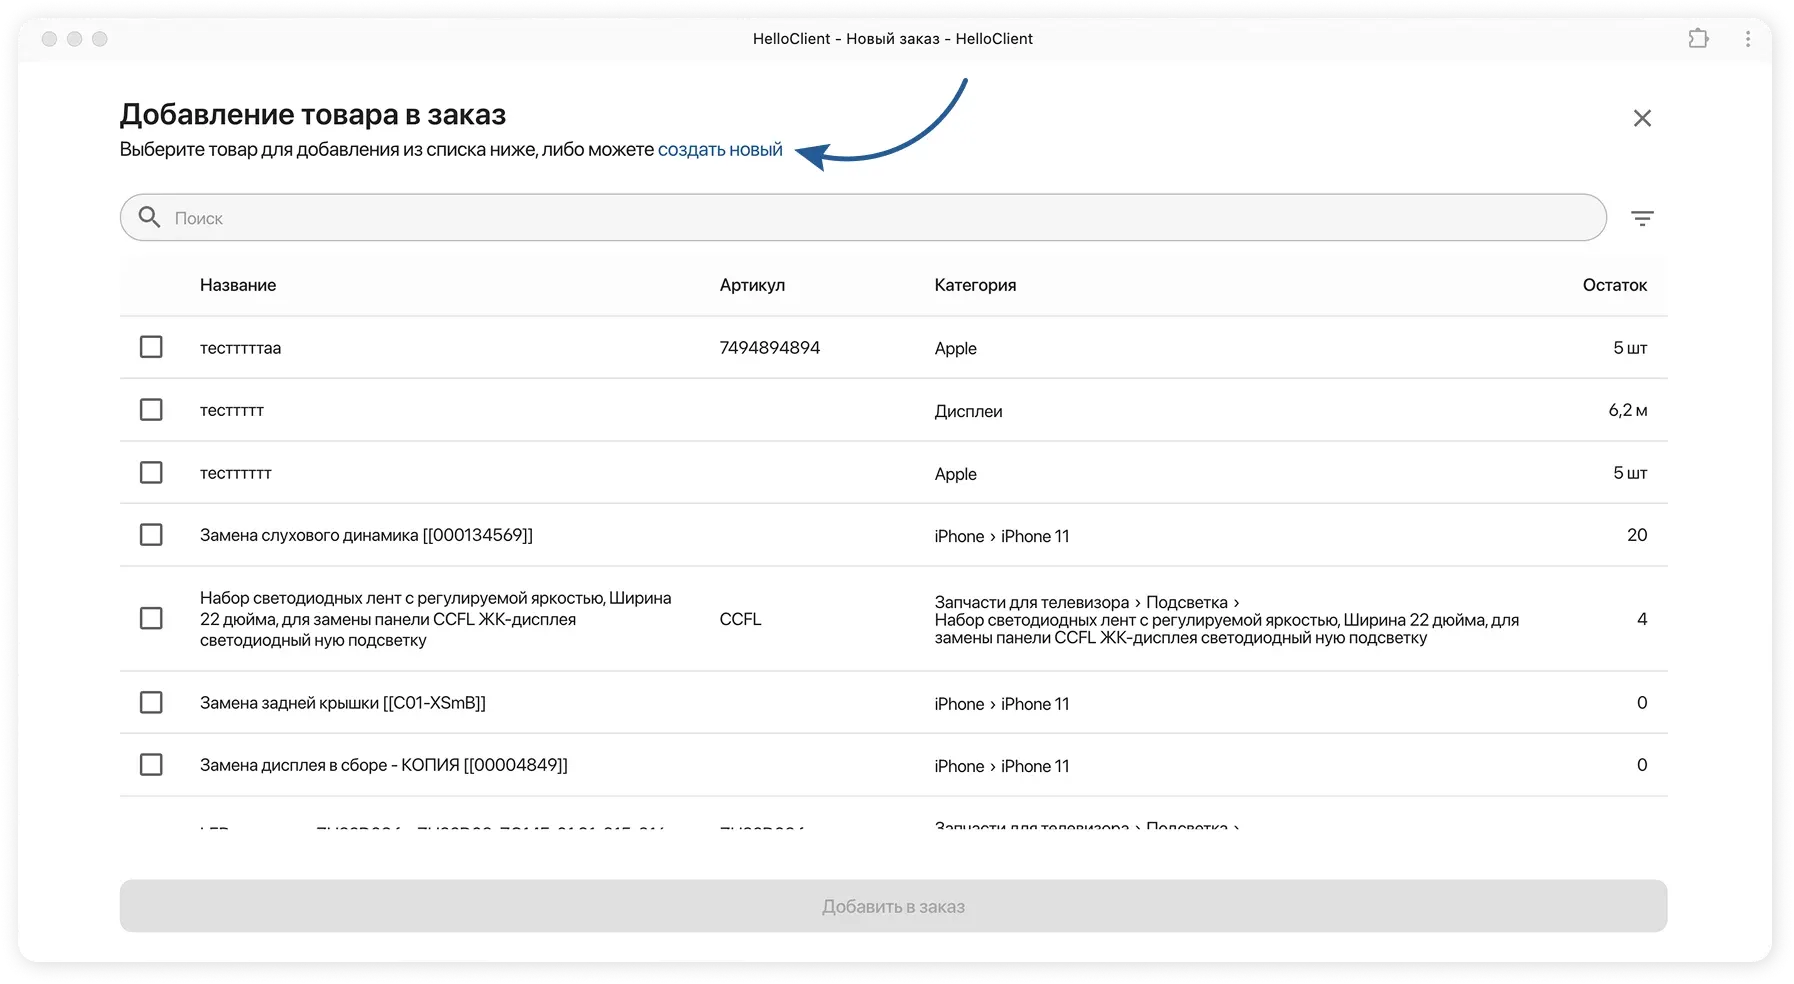Select the CCFL LED strip set checkbox
The image size is (1794, 984).
(x=151, y=619)
